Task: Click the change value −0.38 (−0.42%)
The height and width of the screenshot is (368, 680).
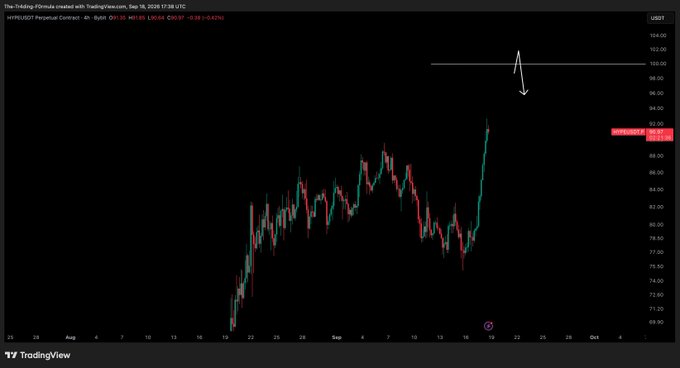Action: pyautogui.click(x=206, y=18)
